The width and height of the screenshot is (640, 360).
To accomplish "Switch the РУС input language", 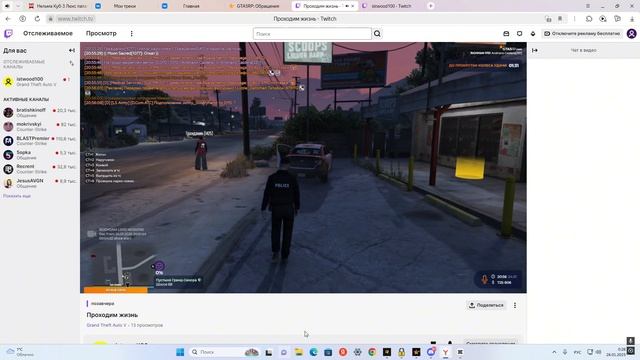I will click(x=578, y=352).
